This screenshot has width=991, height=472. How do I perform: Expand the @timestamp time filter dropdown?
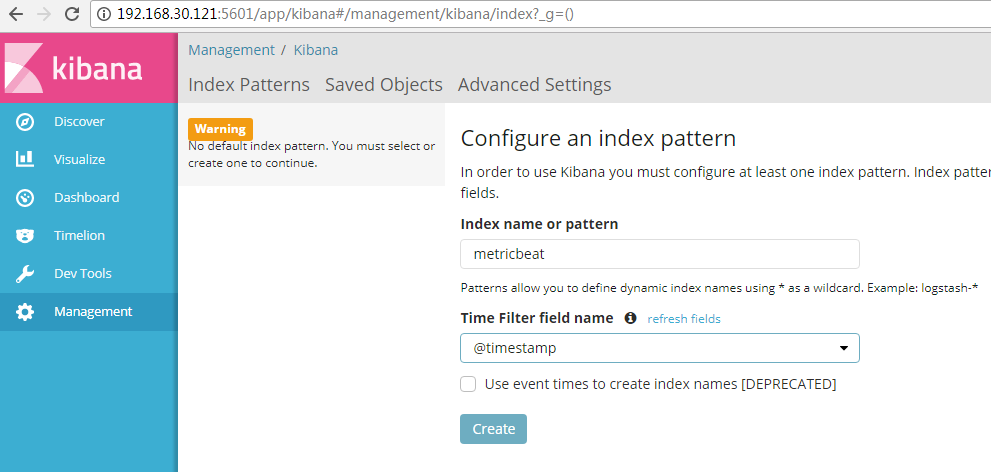click(x=660, y=348)
